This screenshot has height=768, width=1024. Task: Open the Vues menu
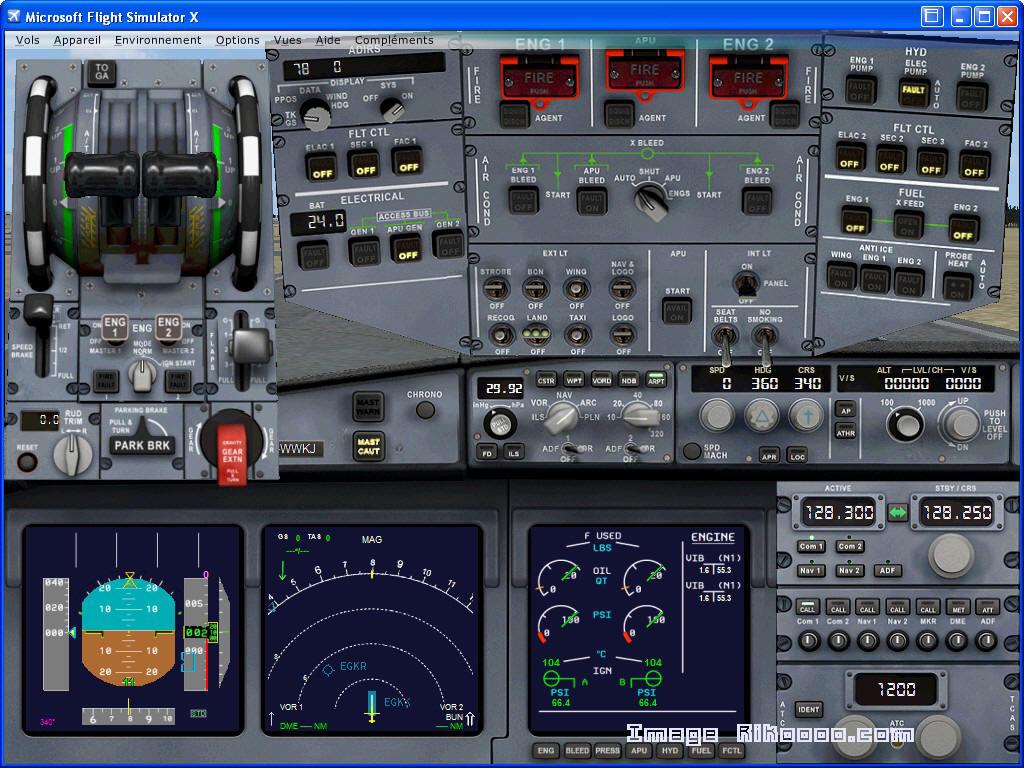[287, 40]
